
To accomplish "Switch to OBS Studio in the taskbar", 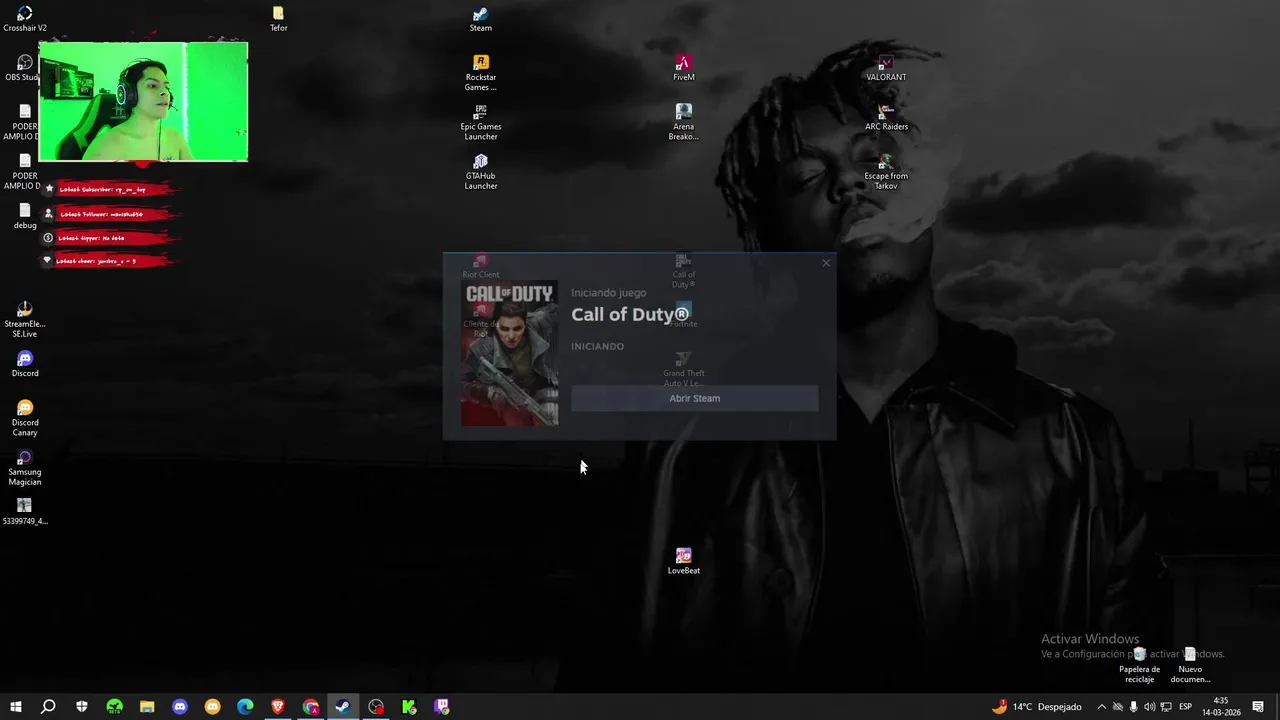I will 376,707.
